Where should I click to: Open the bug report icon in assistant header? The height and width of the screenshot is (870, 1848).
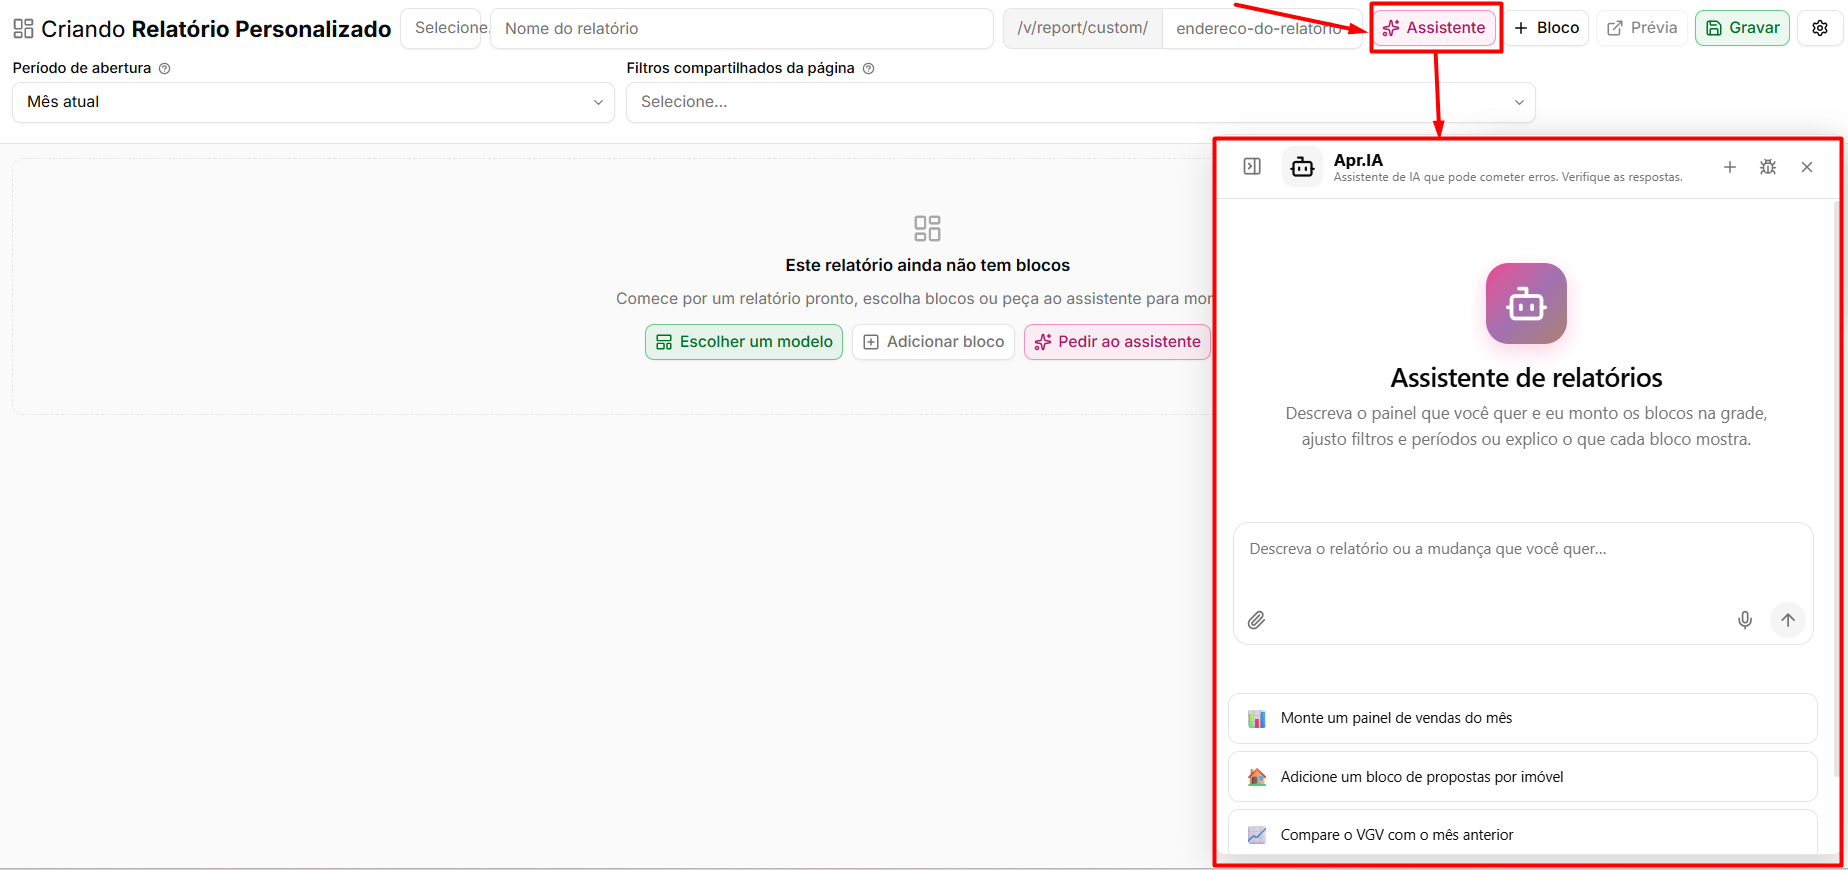(1768, 167)
